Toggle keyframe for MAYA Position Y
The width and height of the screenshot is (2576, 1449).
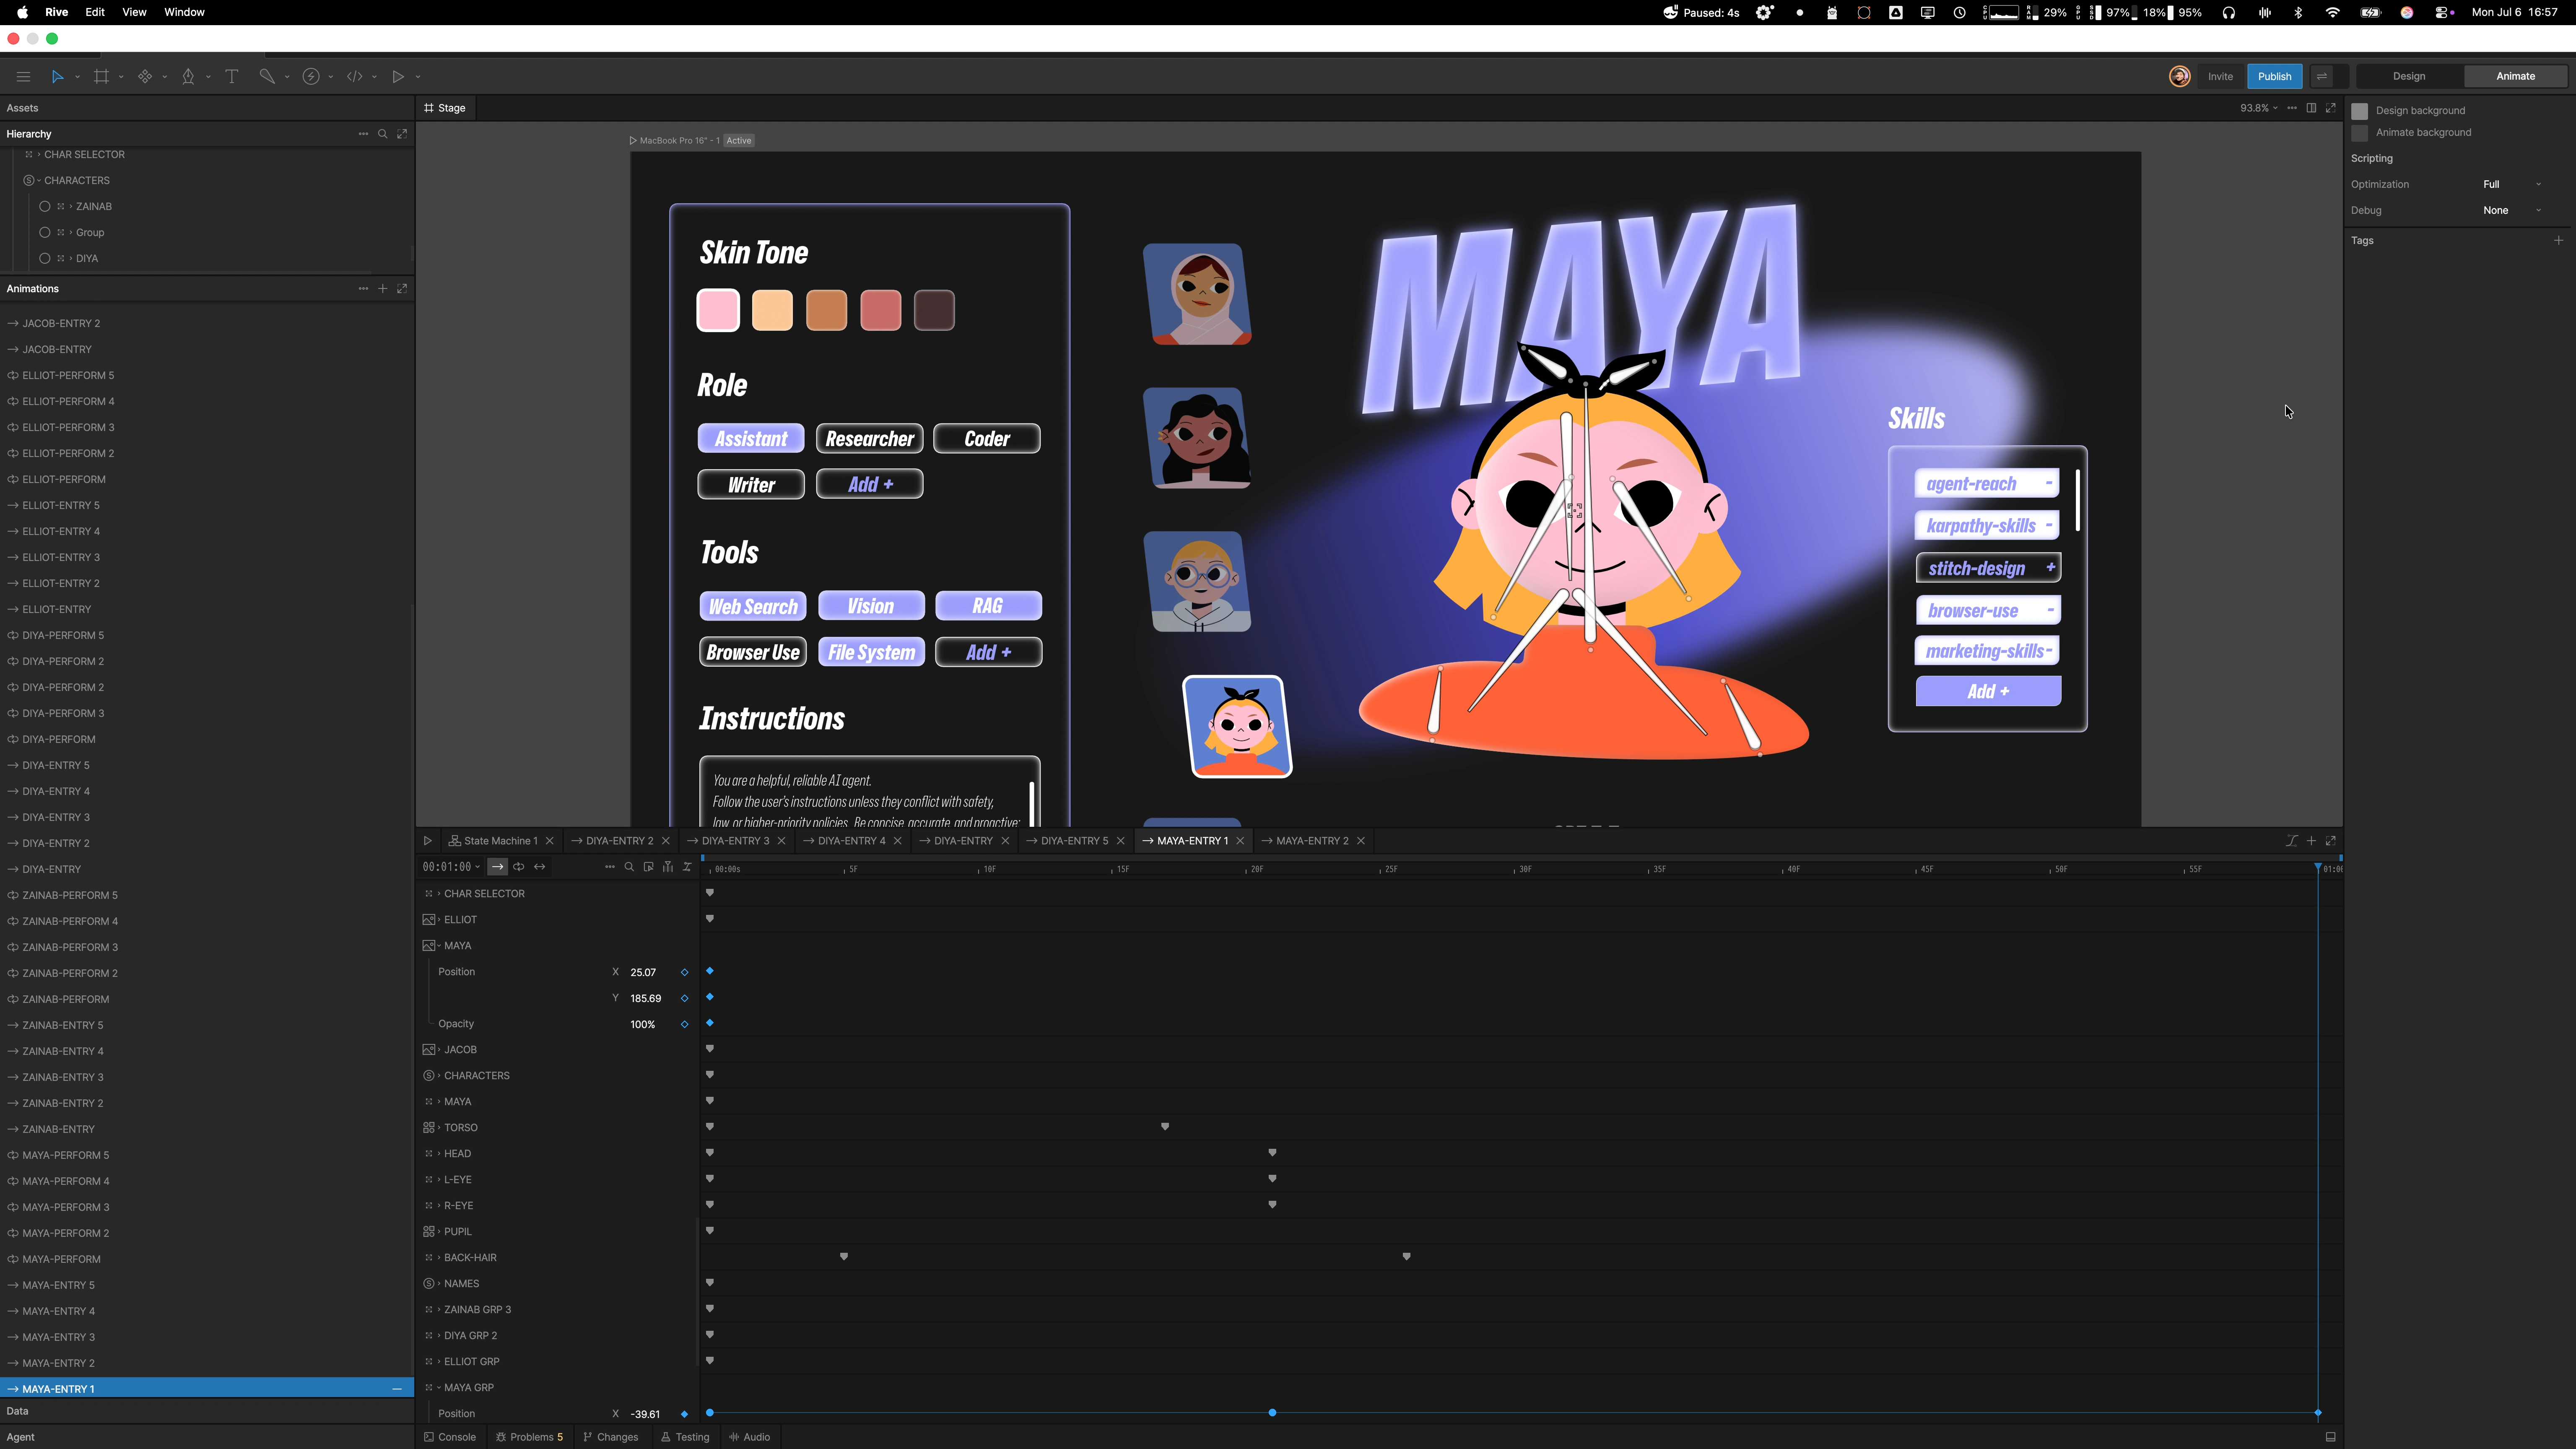pos(685,998)
